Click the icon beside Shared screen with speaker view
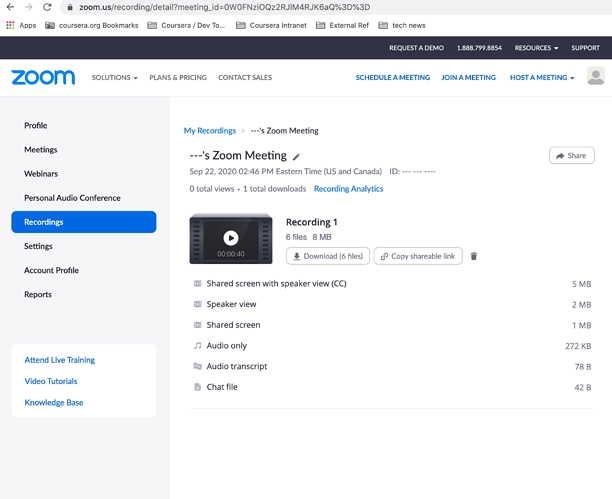 (197, 283)
